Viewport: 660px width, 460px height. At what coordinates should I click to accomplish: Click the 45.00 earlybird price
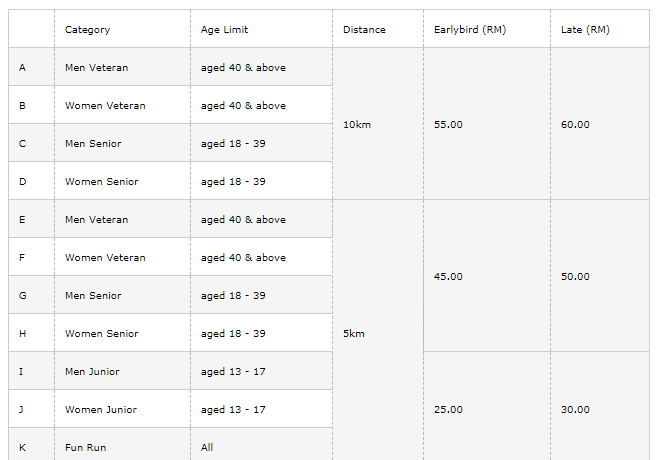coord(449,277)
